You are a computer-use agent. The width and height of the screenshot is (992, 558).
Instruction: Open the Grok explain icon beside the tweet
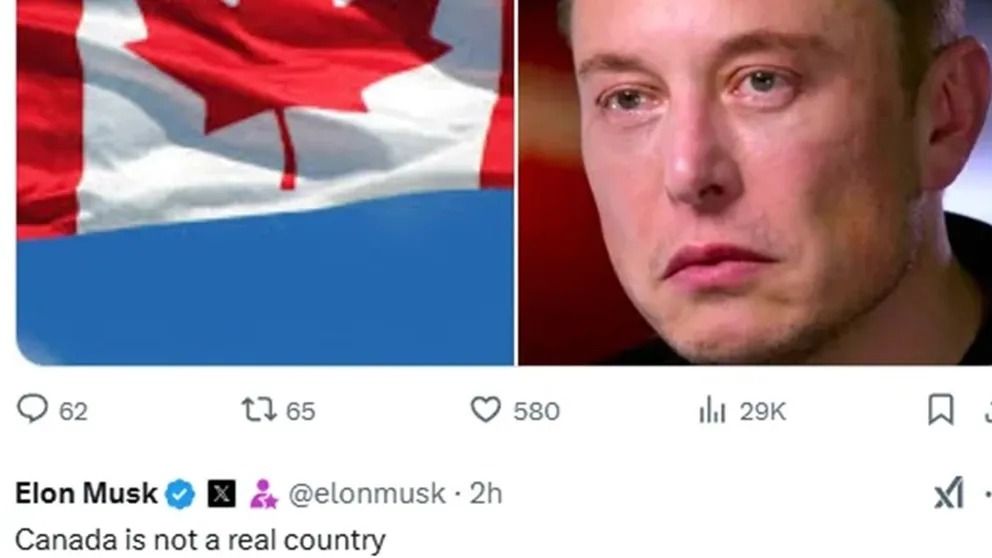[949, 493]
